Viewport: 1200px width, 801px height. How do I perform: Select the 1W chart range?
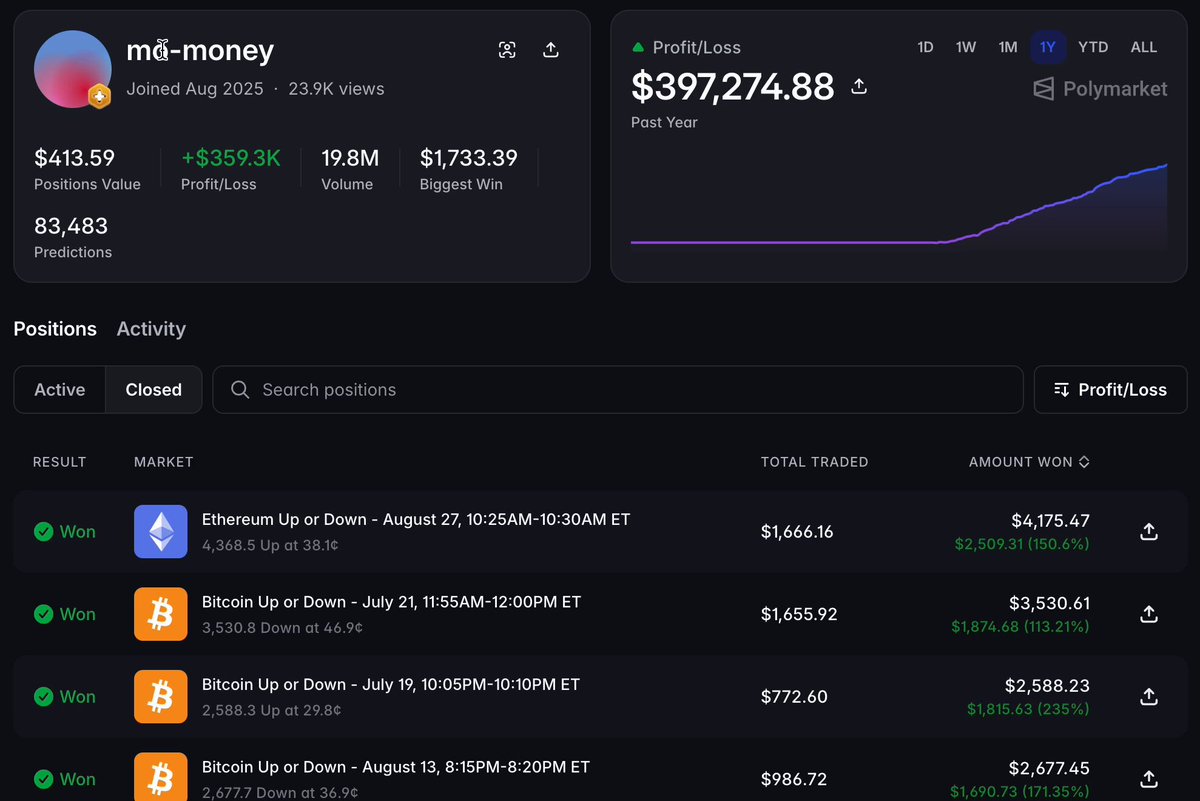point(966,47)
